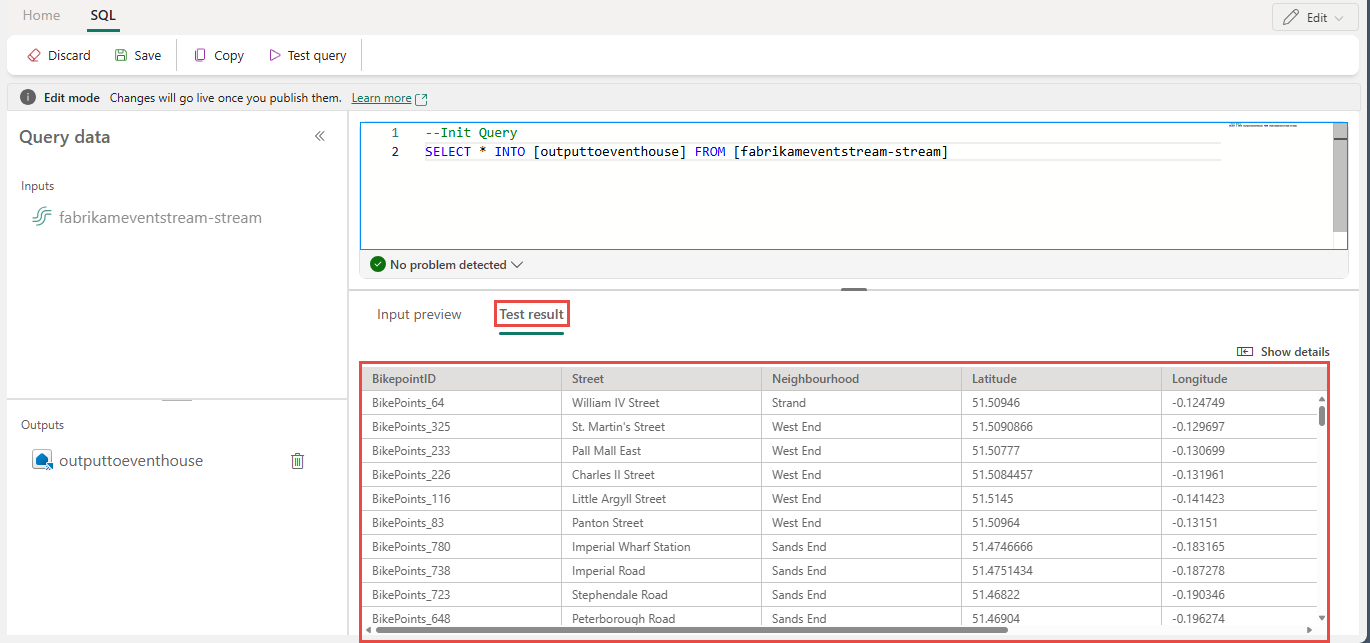Select the SQL tab

[x=103, y=16]
